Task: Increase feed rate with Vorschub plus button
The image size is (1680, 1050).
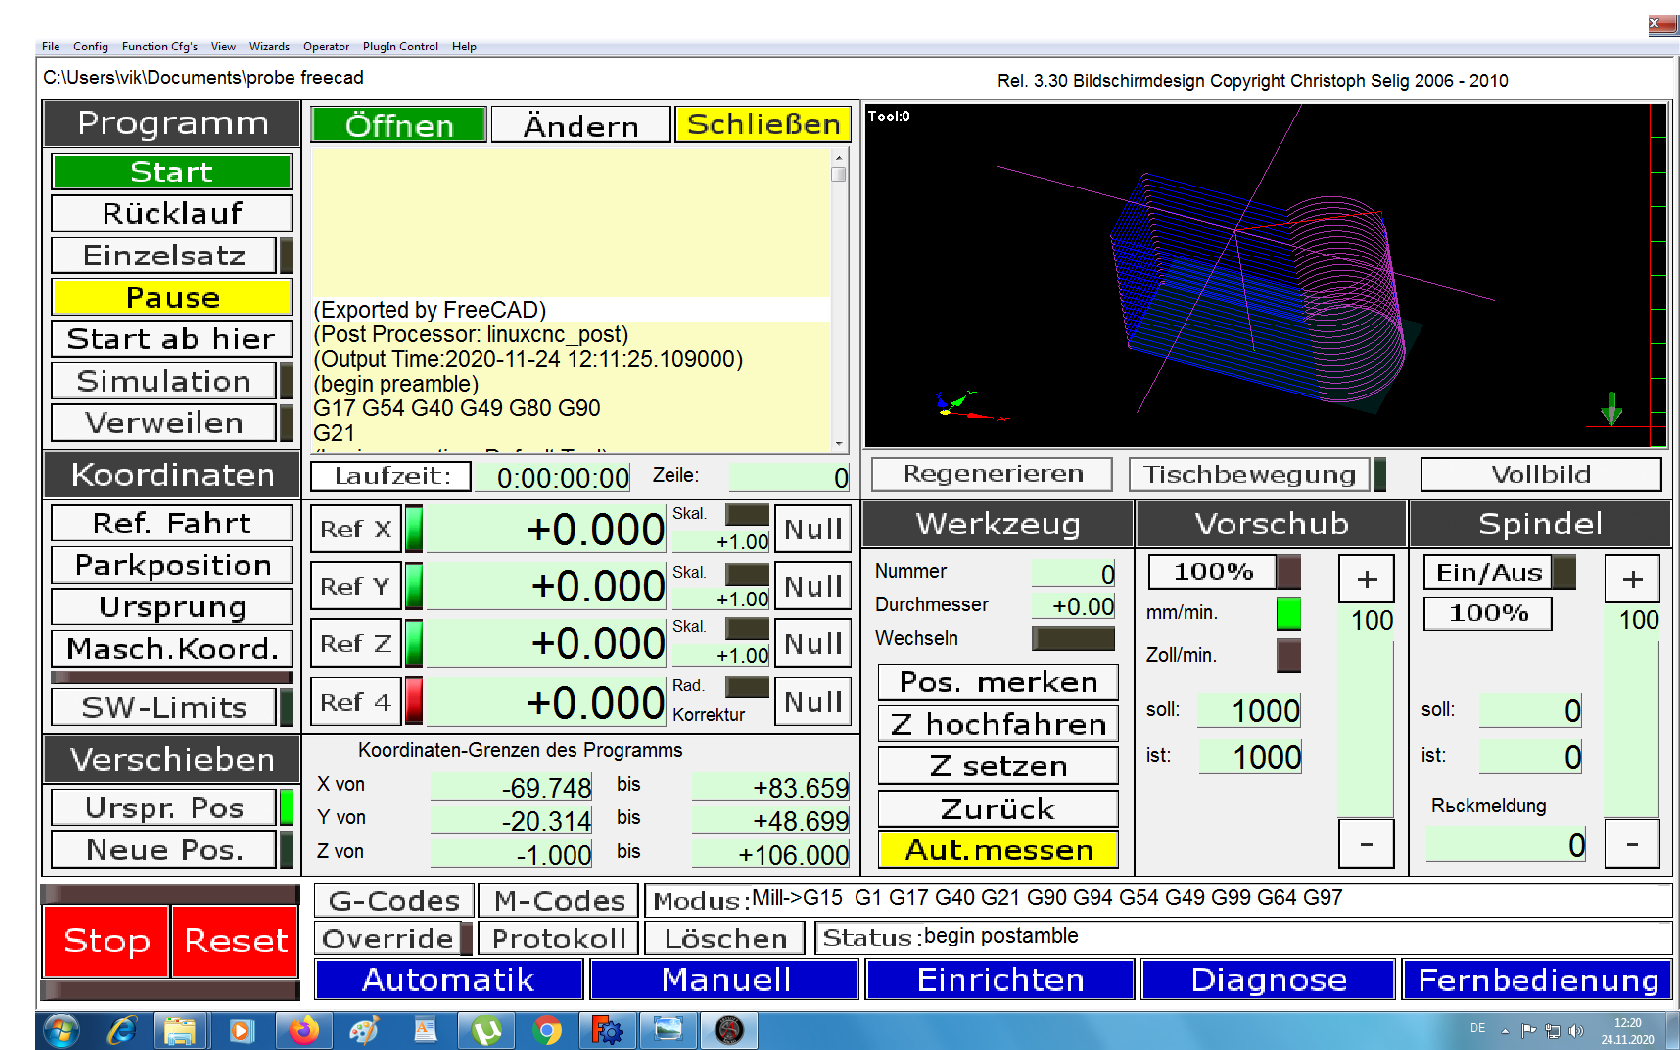Action: click(x=1366, y=579)
